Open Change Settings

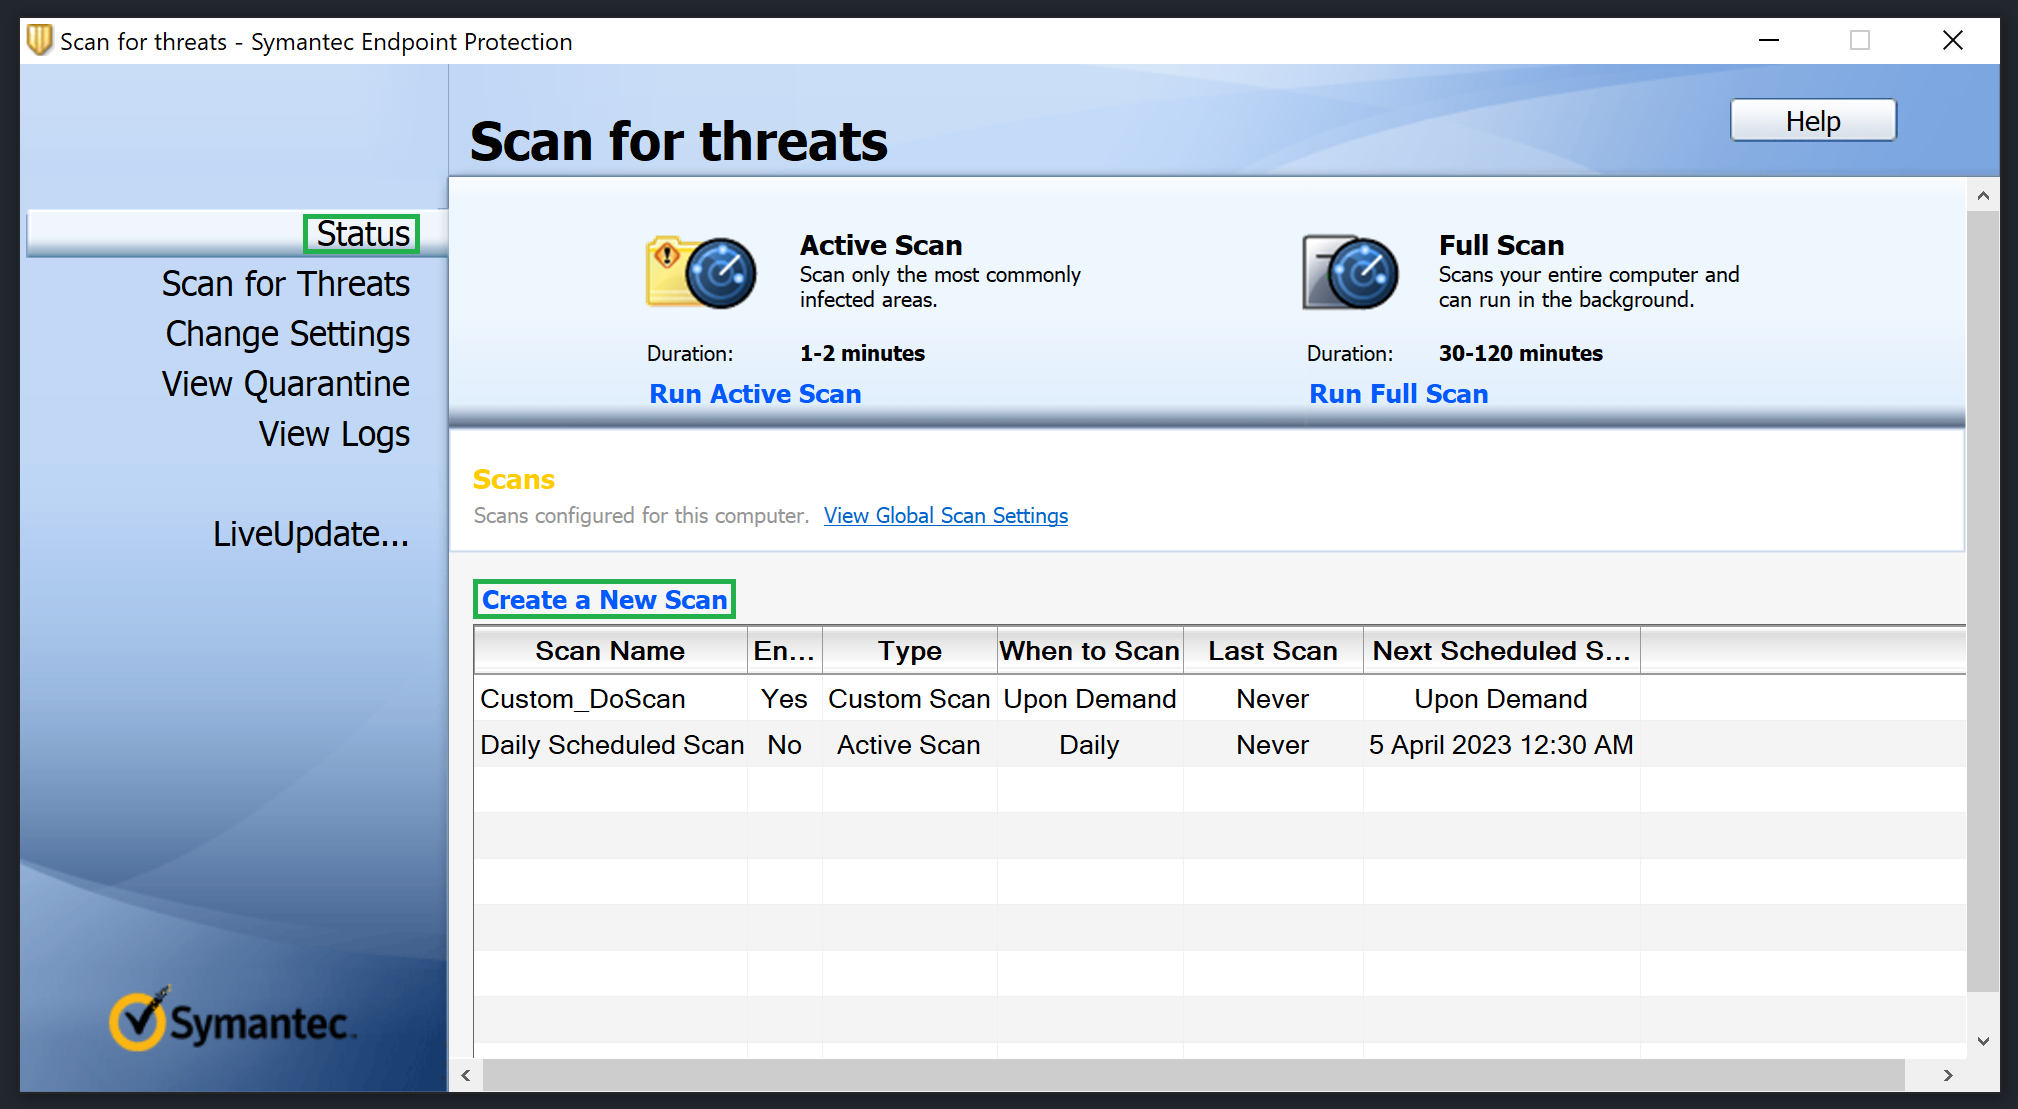pyautogui.click(x=287, y=333)
